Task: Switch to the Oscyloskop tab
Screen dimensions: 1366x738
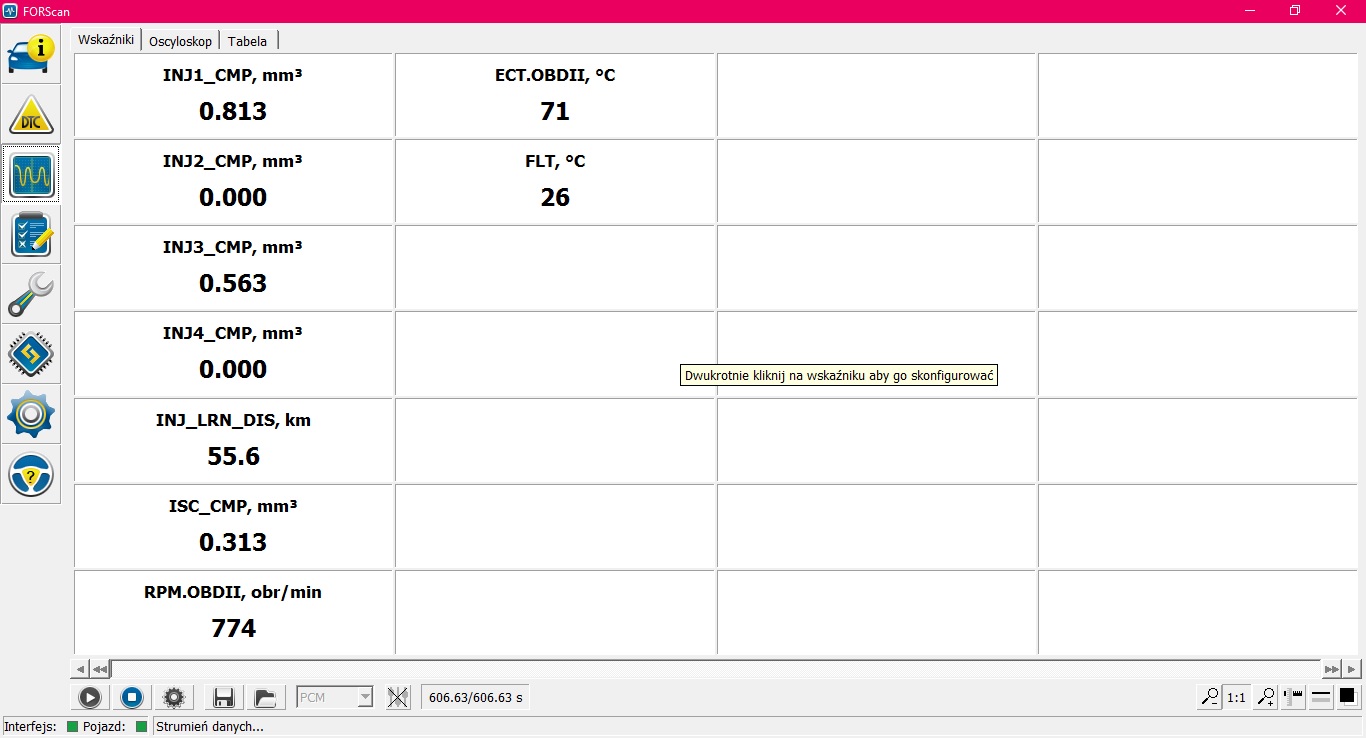Action: tap(180, 41)
